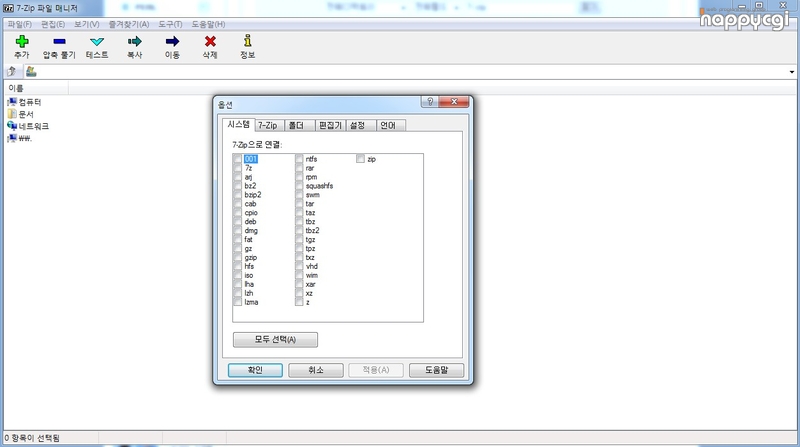800x447 pixels.
Task: Check the zip extension checkbox
Action: pos(360,159)
